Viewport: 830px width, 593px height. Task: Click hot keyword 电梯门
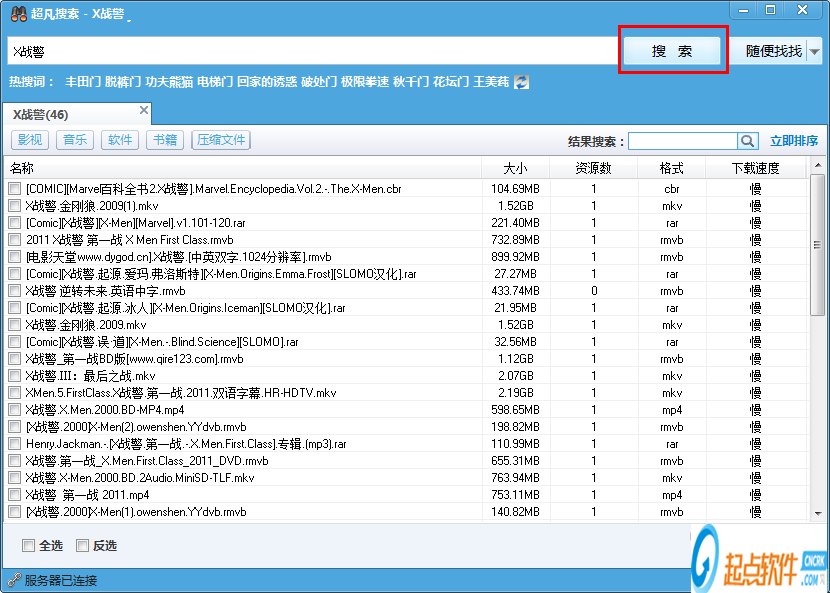(x=215, y=82)
